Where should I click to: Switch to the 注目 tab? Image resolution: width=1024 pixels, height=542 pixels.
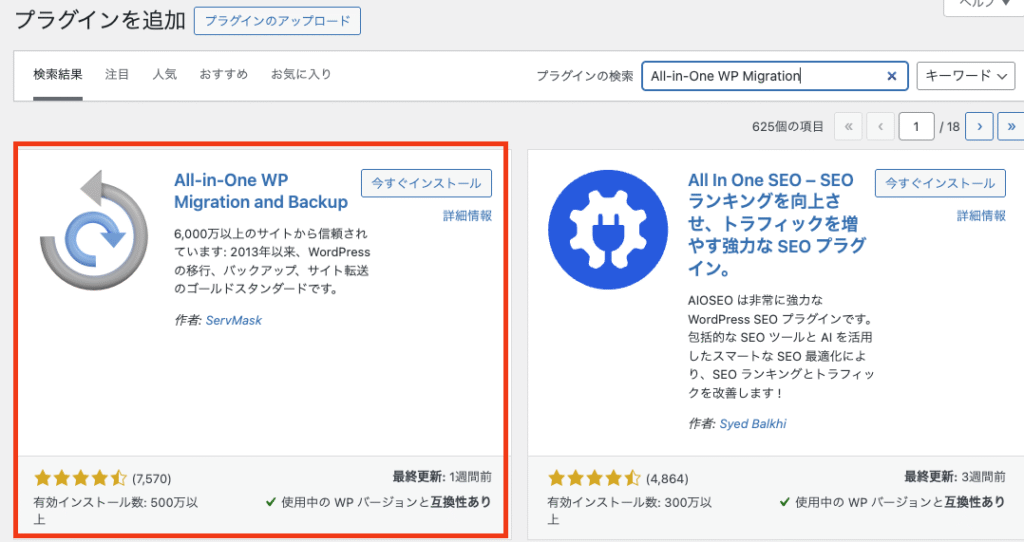pyautogui.click(x=117, y=75)
